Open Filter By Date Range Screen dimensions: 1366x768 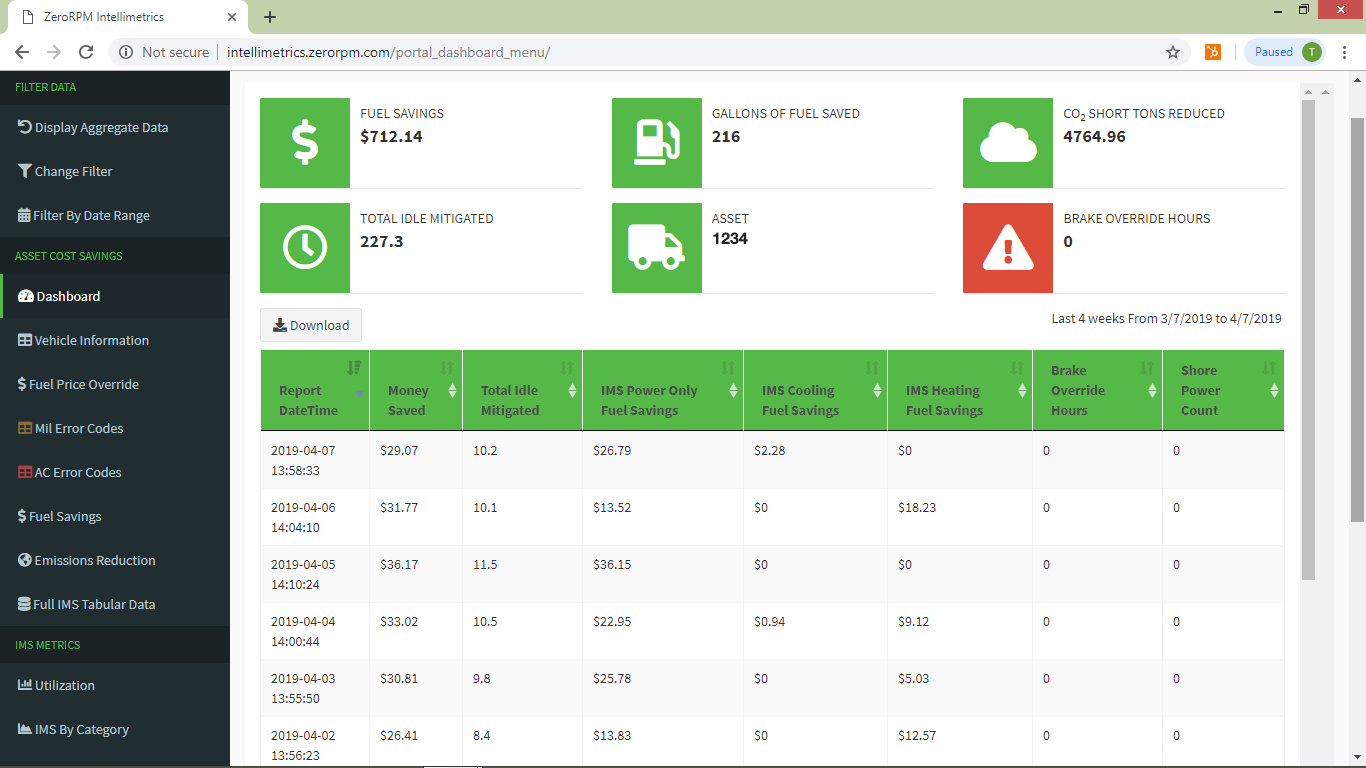pos(84,216)
